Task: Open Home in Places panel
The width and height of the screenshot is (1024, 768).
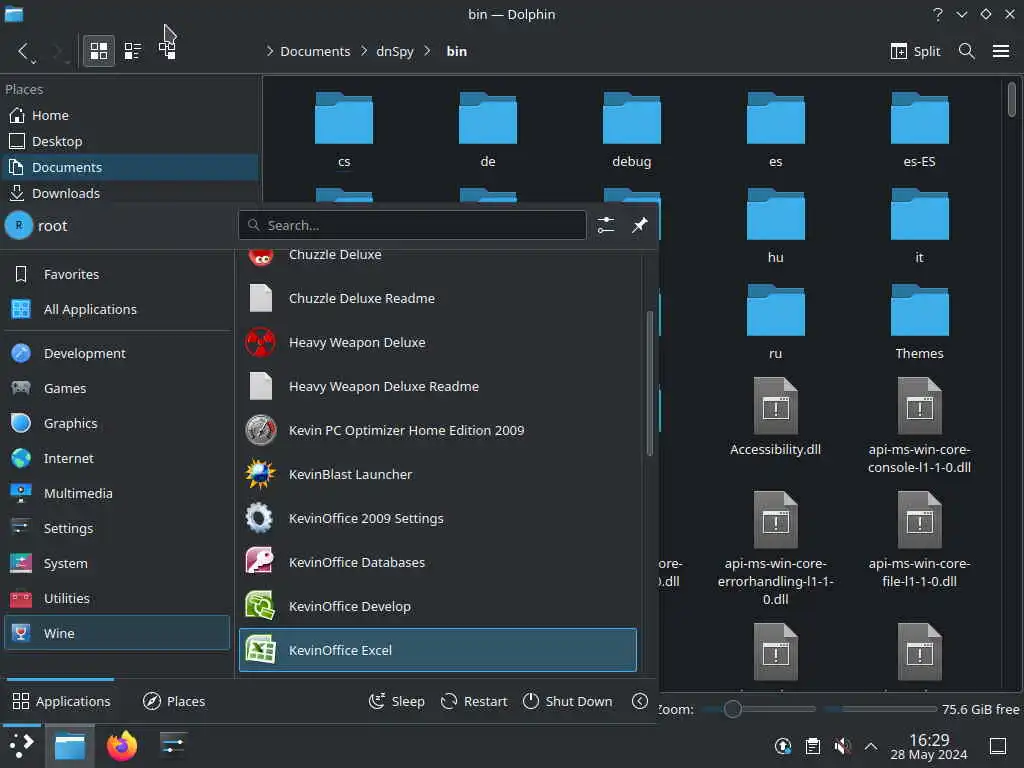Action: [x=131, y=115]
